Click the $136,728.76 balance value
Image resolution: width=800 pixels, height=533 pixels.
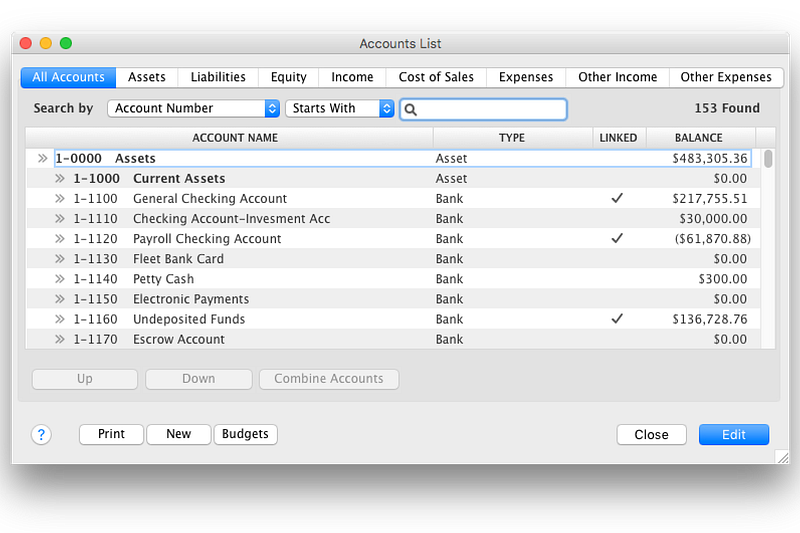coord(710,319)
